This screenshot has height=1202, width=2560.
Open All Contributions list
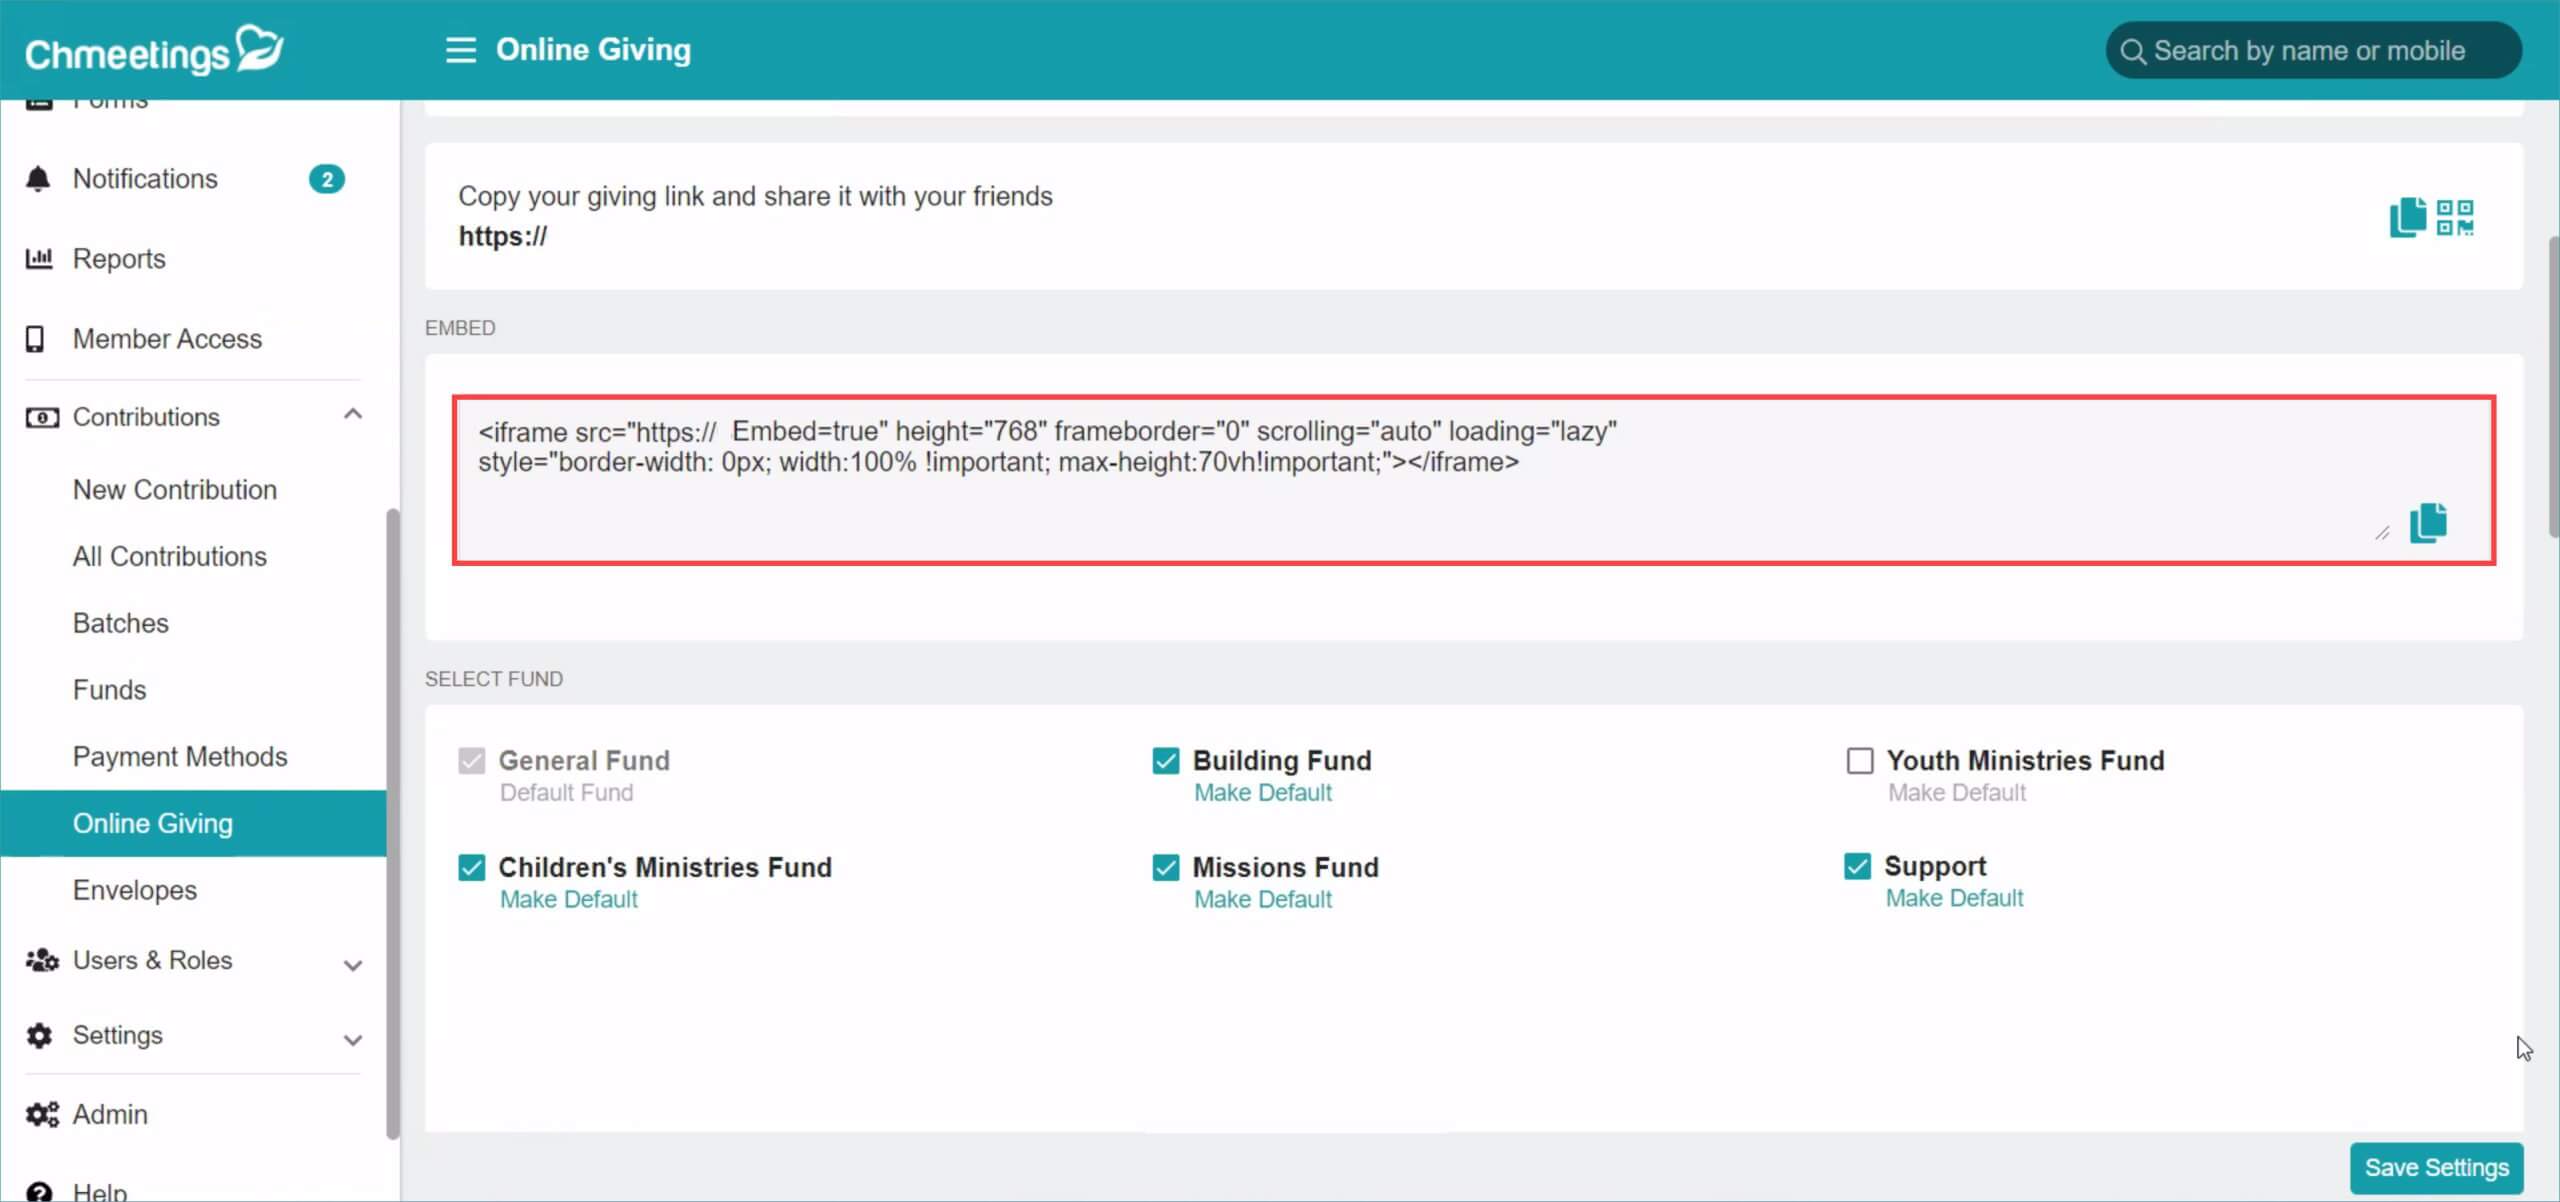pyautogui.click(x=170, y=557)
